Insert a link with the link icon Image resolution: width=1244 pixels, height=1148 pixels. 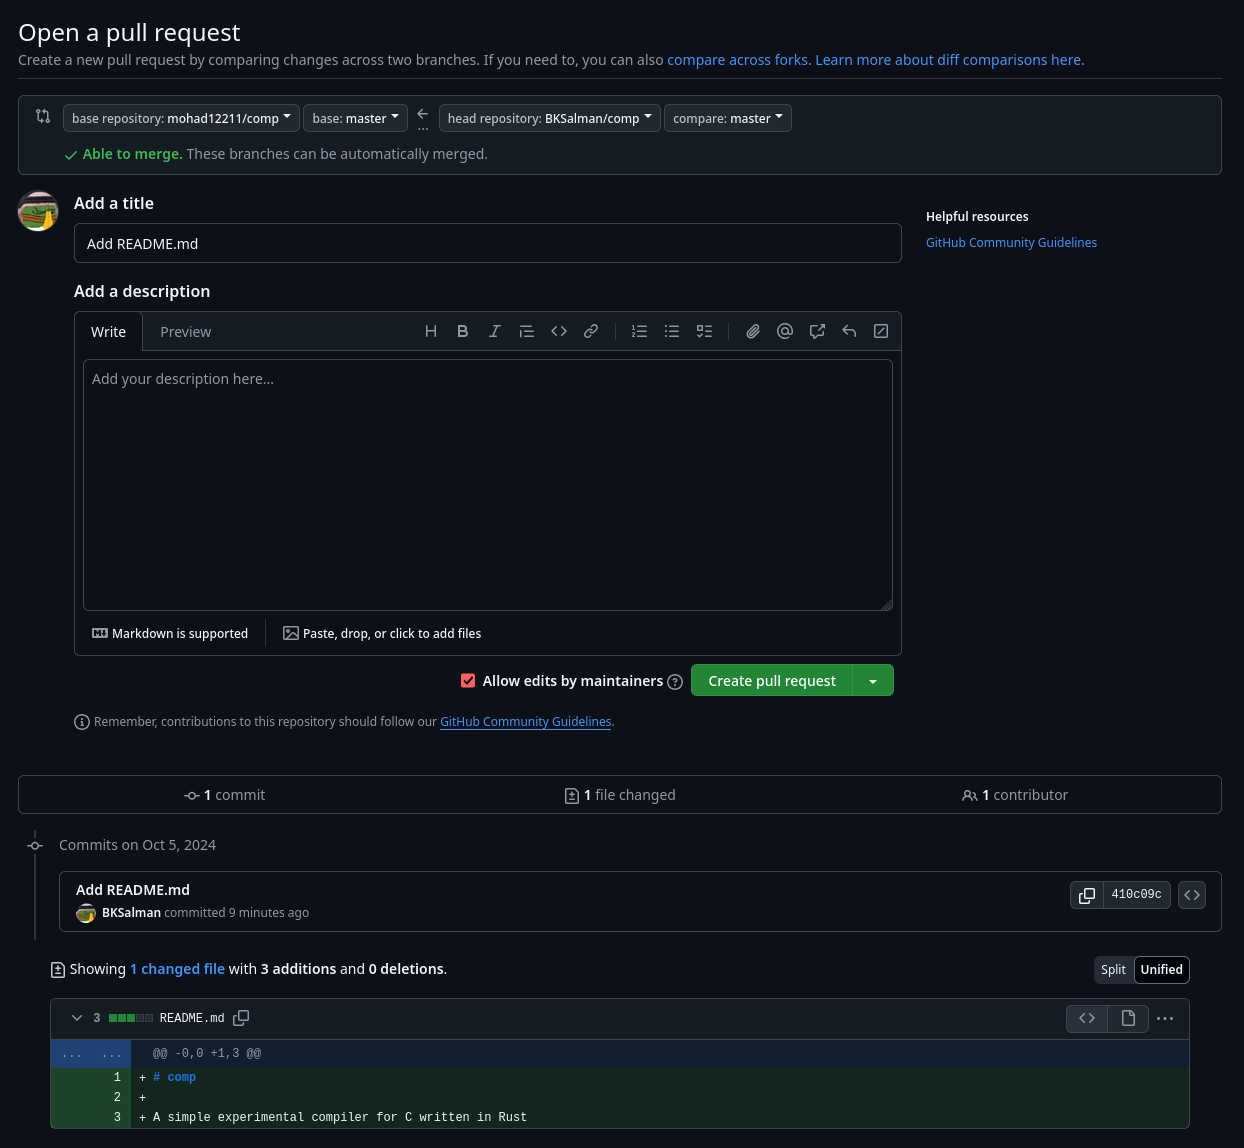(591, 332)
